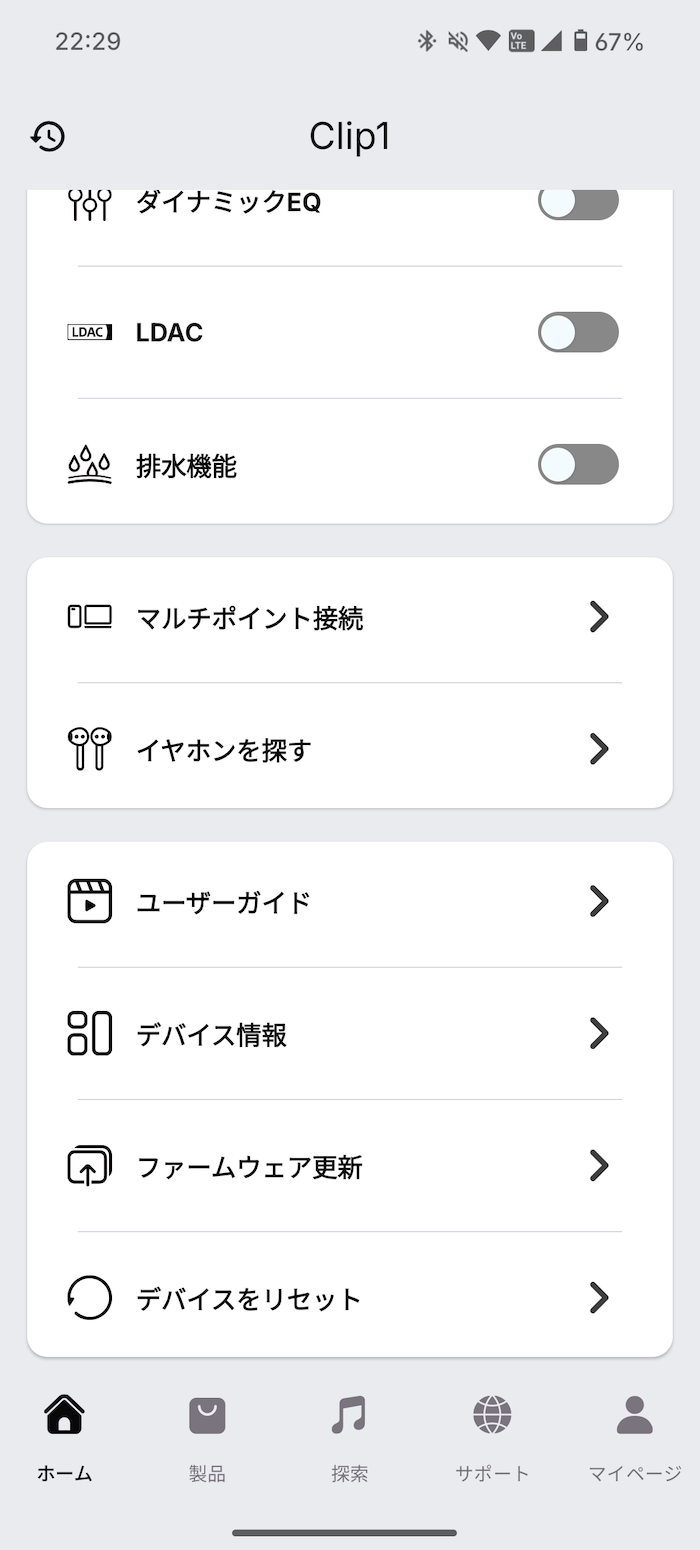Expand マルチポイント接続 with its chevron arrow
The height and width of the screenshot is (1550, 700).
599,617
